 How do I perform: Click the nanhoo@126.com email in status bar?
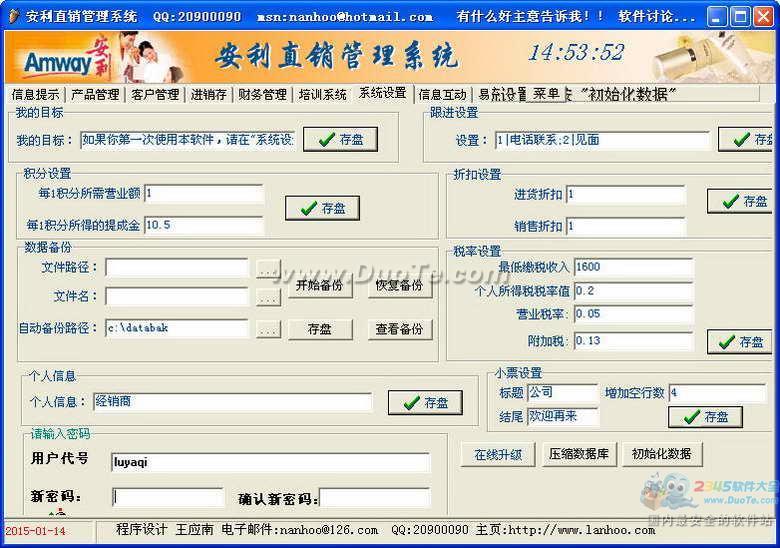point(329,530)
